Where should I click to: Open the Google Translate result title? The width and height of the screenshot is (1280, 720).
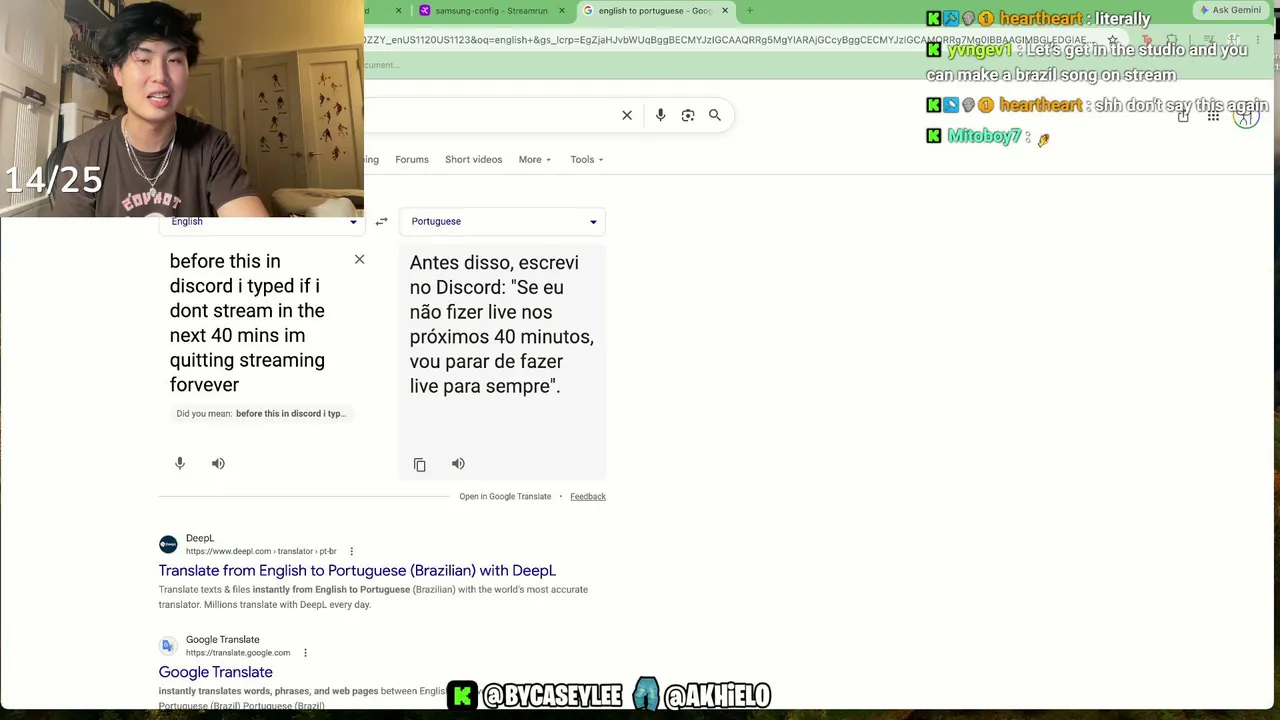pyautogui.click(x=215, y=672)
